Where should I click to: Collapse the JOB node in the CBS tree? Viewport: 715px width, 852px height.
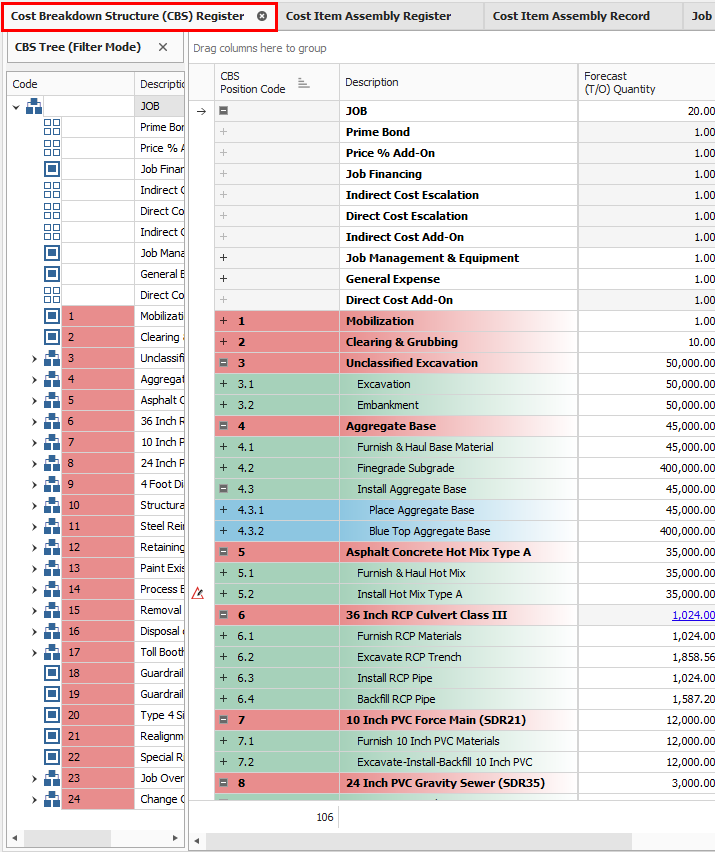coord(16,106)
